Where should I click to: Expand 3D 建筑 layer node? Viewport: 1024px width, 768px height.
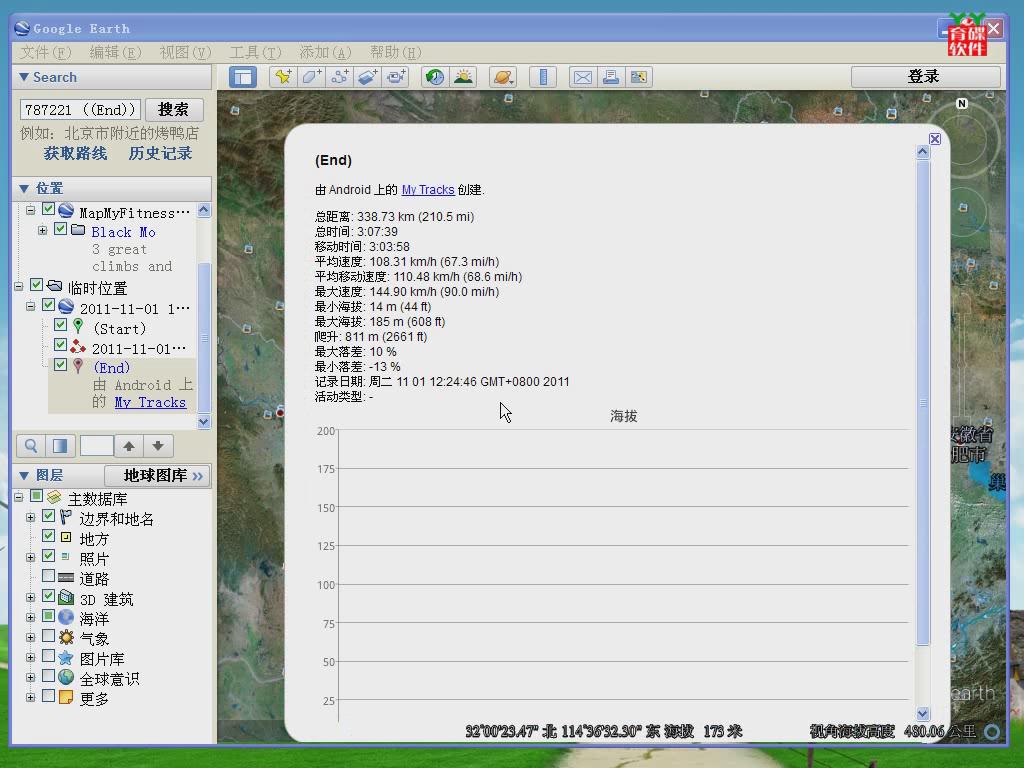click(30, 597)
